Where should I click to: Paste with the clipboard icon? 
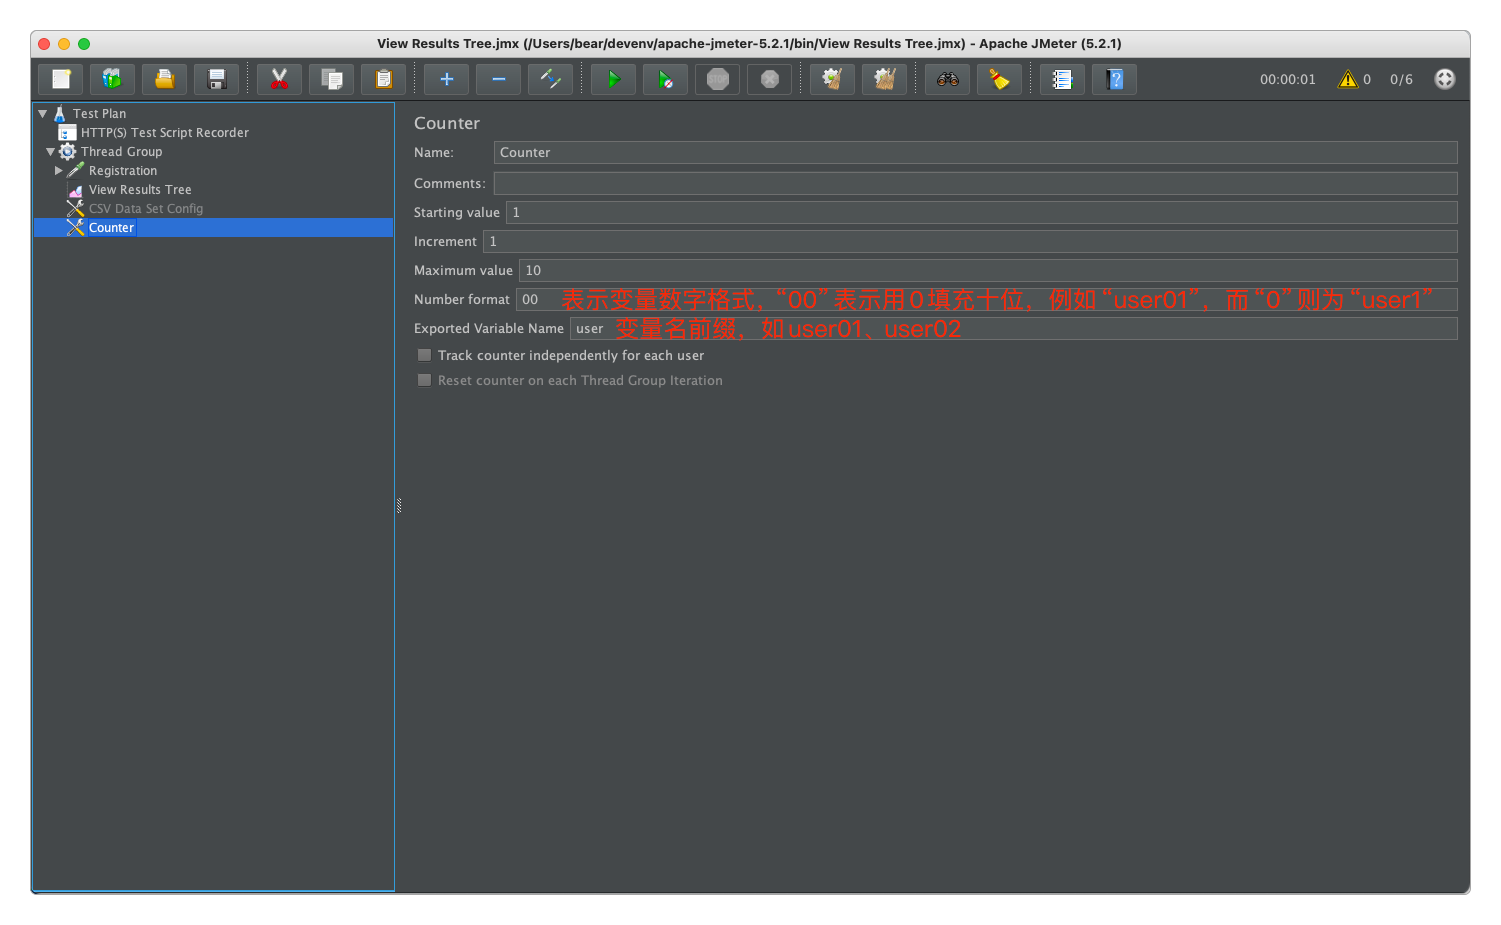[x=383, y=79]
